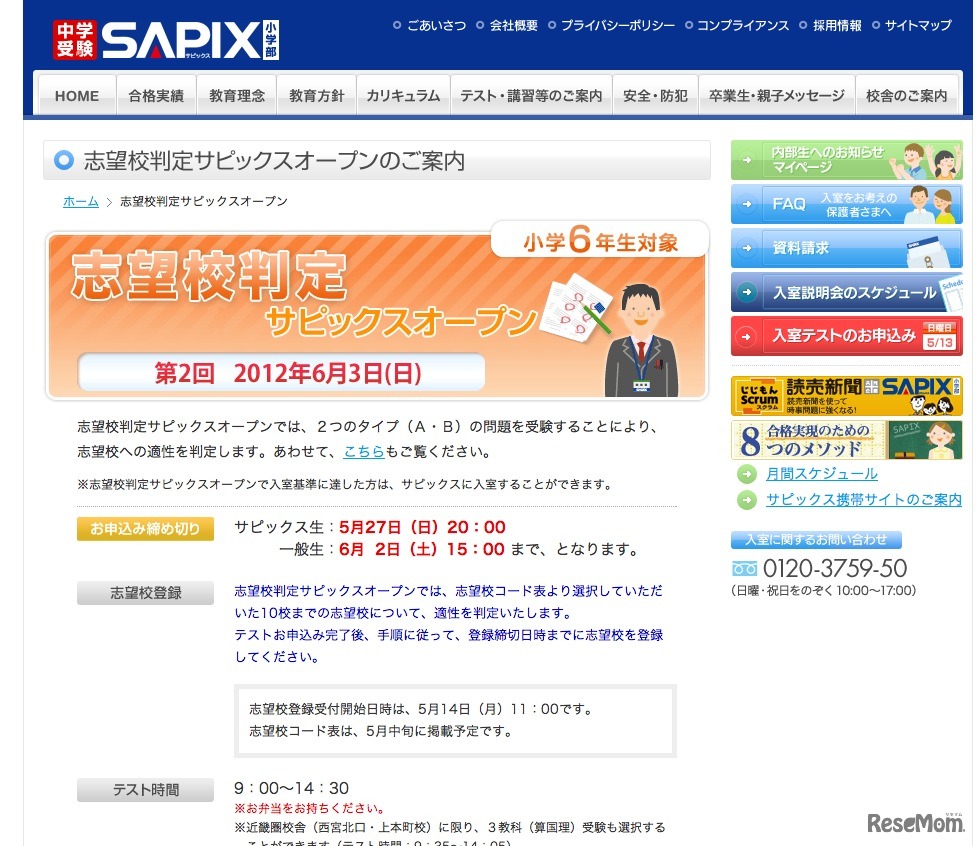Click the 小学6年生対象 badge
This screenshot has height=846, width=978.
point(600,240)
